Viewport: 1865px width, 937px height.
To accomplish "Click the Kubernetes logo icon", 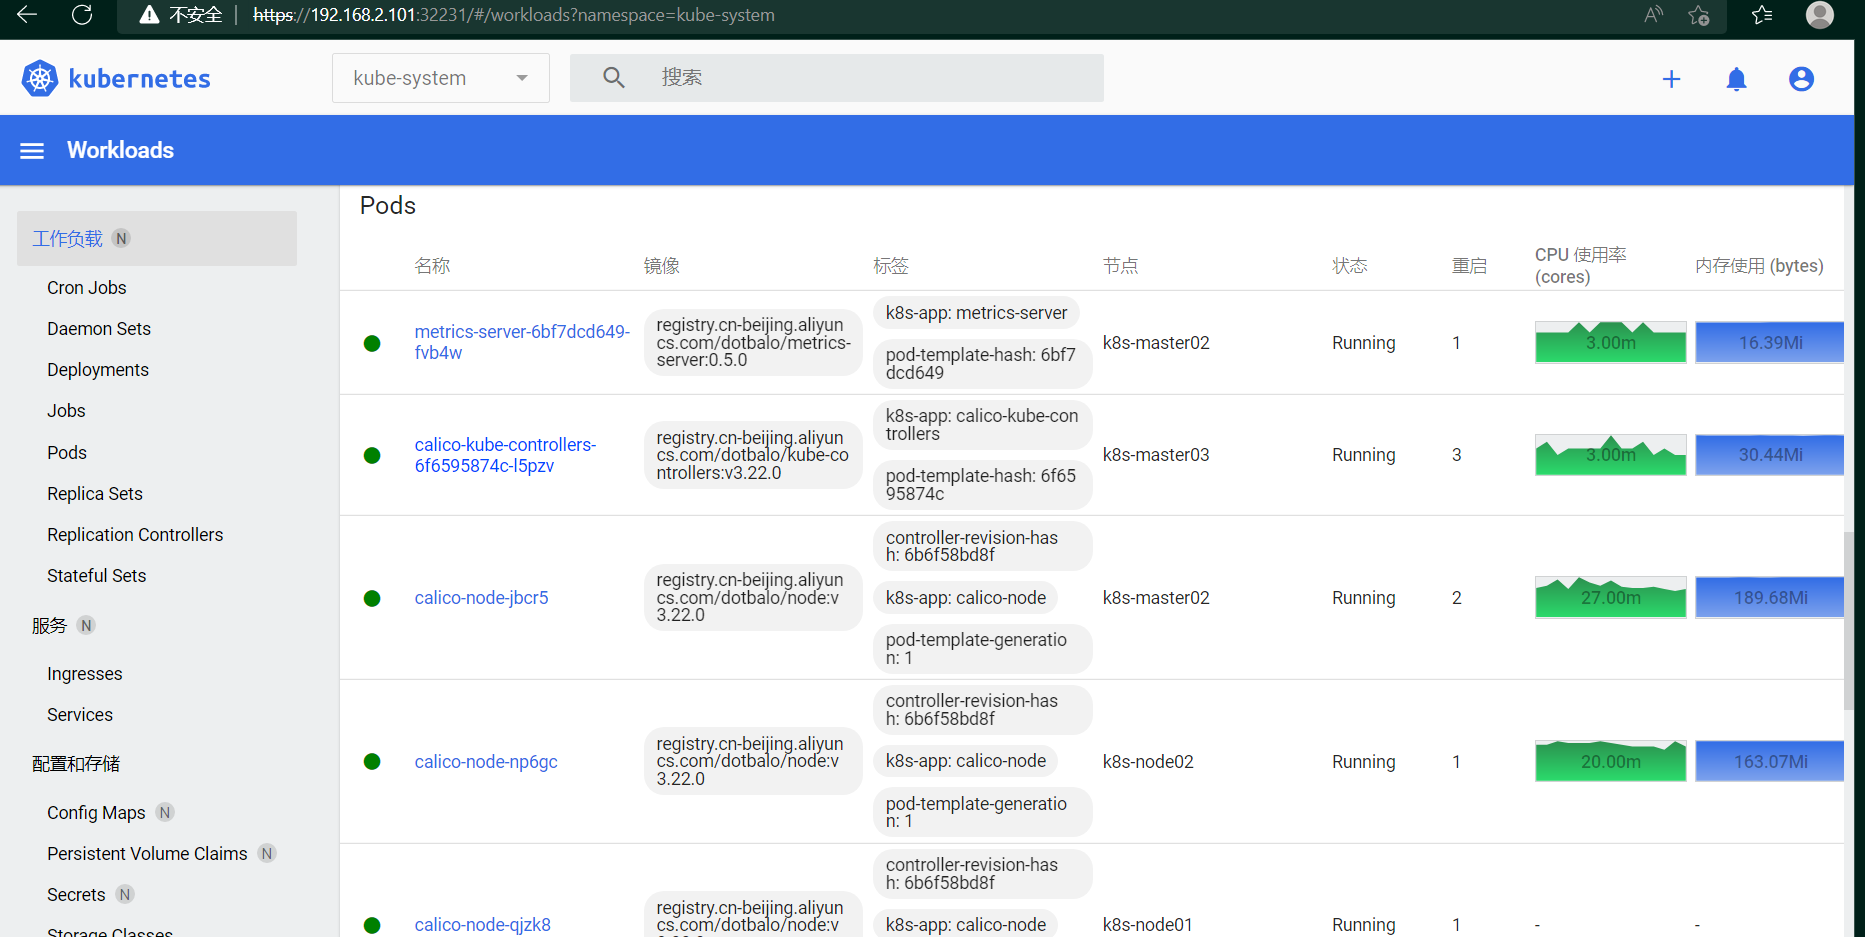I will (40, 78).
